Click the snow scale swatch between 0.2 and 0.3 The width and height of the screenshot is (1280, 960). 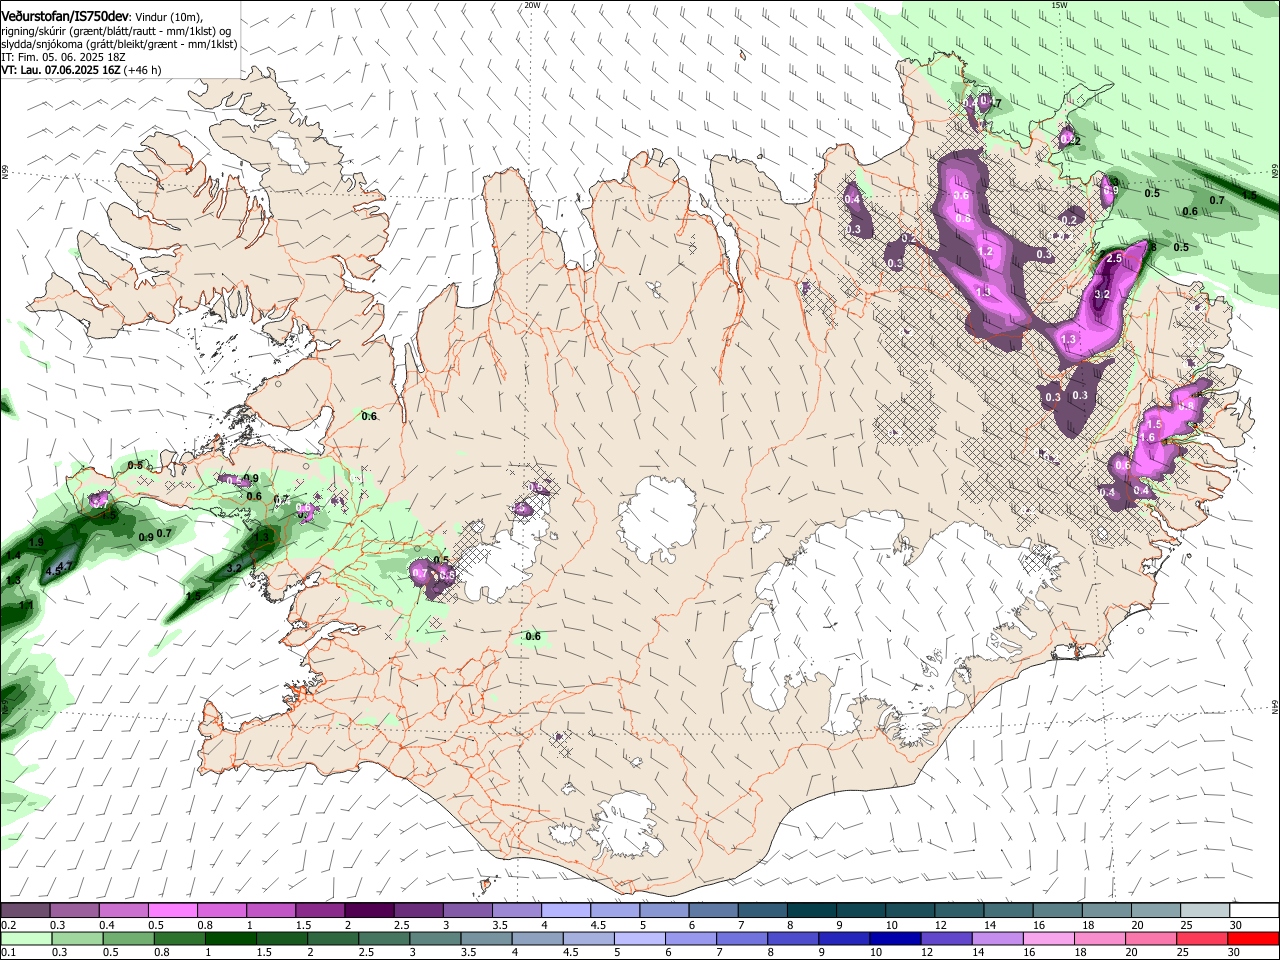click(26, 911)
